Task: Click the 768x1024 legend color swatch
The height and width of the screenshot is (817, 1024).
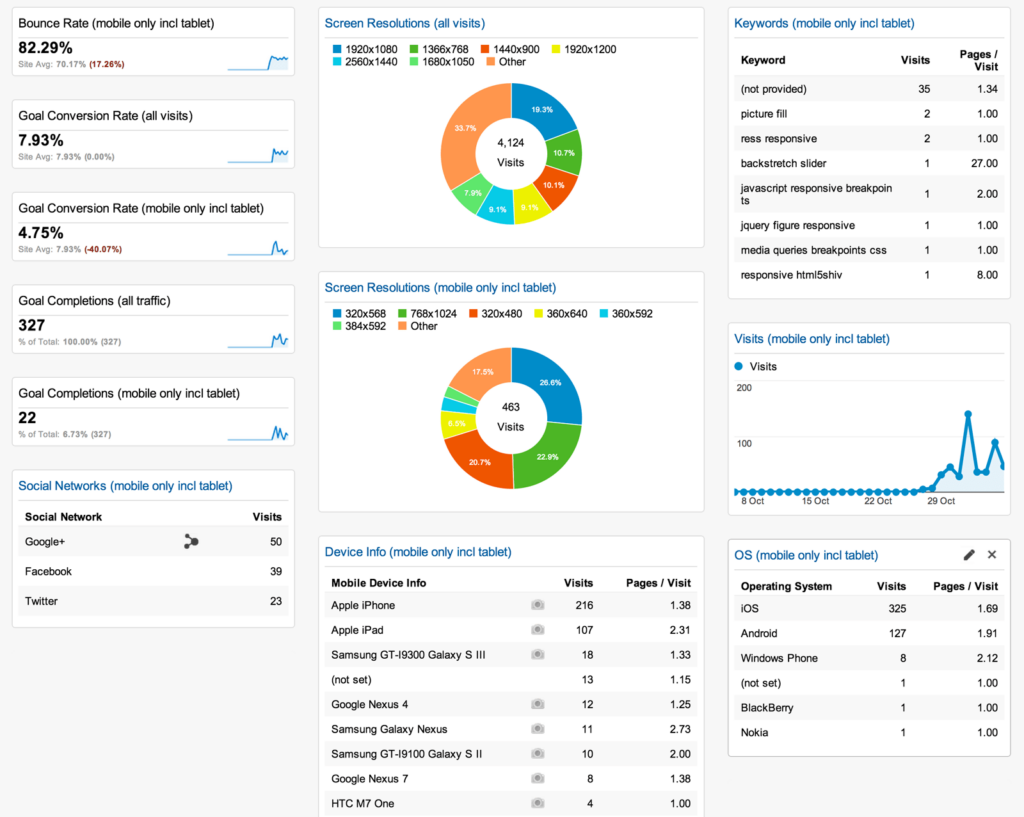Action: pyautogui.click(x=402, y=313)
